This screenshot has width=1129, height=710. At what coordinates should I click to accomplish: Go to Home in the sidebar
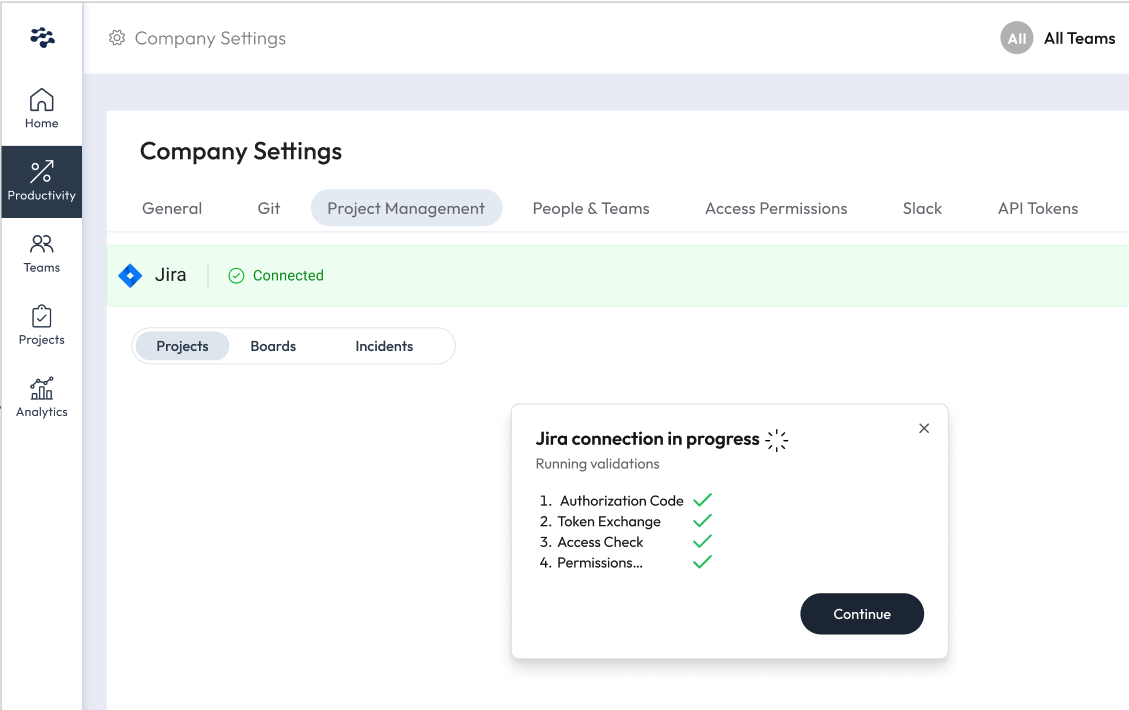(42, 108)
